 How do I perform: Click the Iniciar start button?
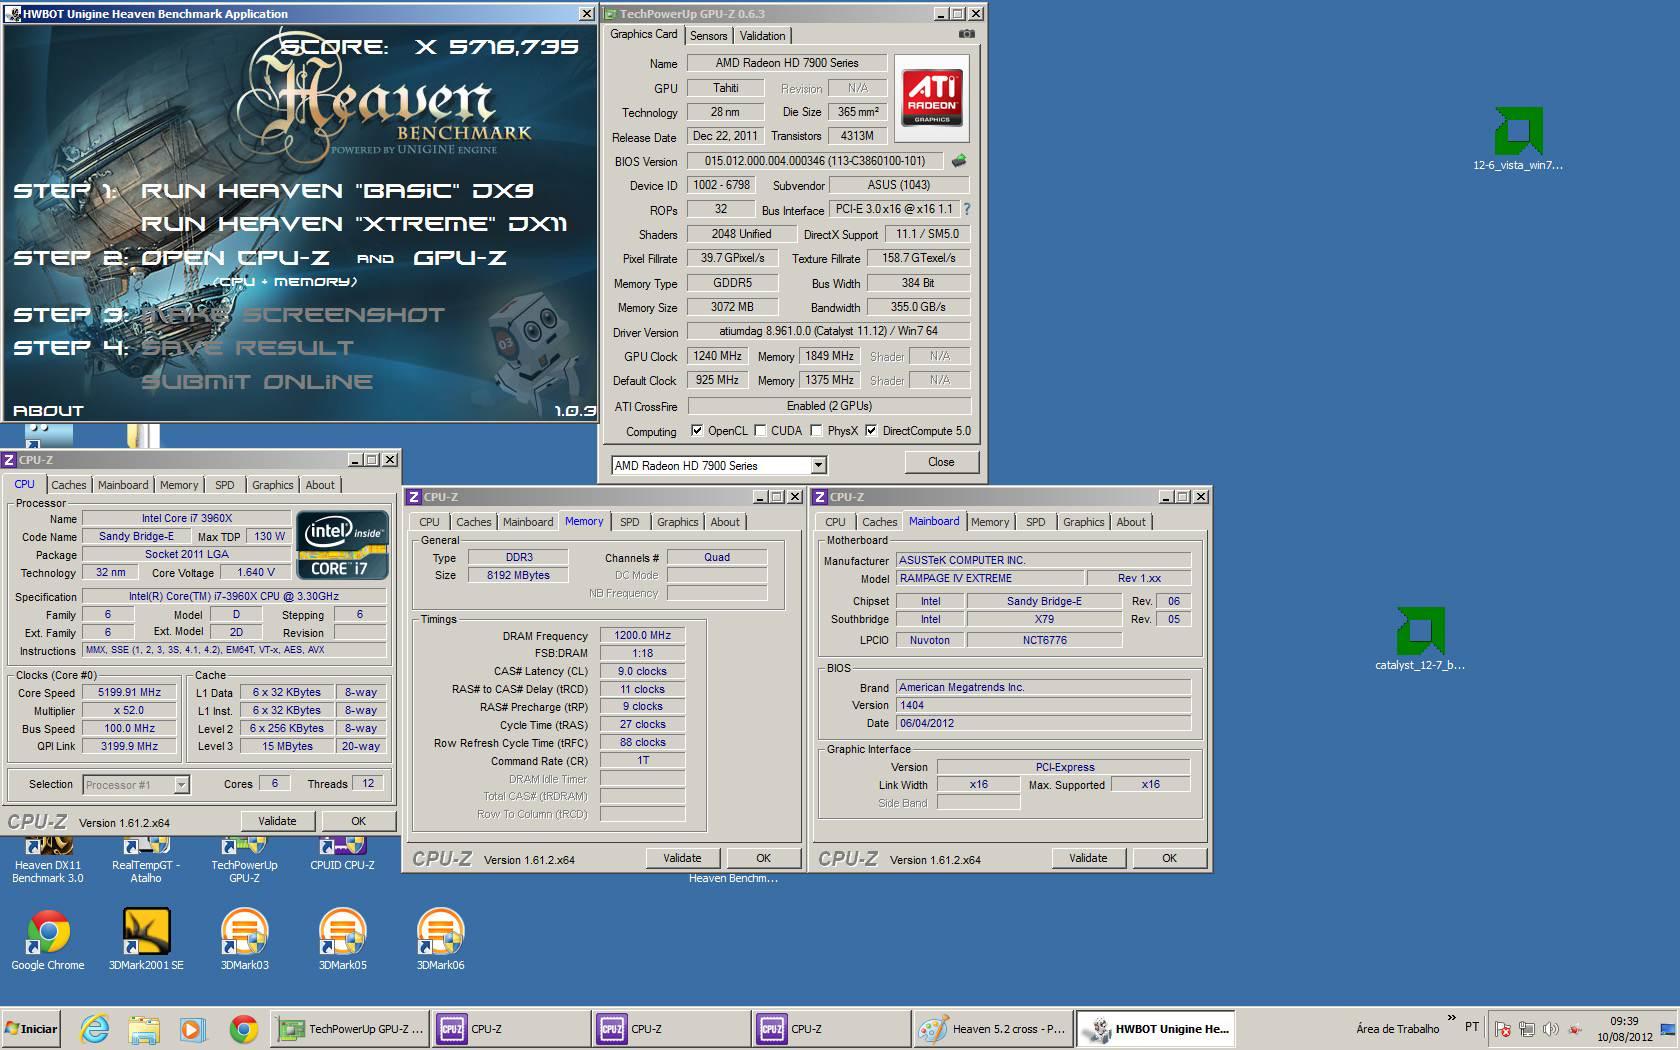coord(31,1028)
